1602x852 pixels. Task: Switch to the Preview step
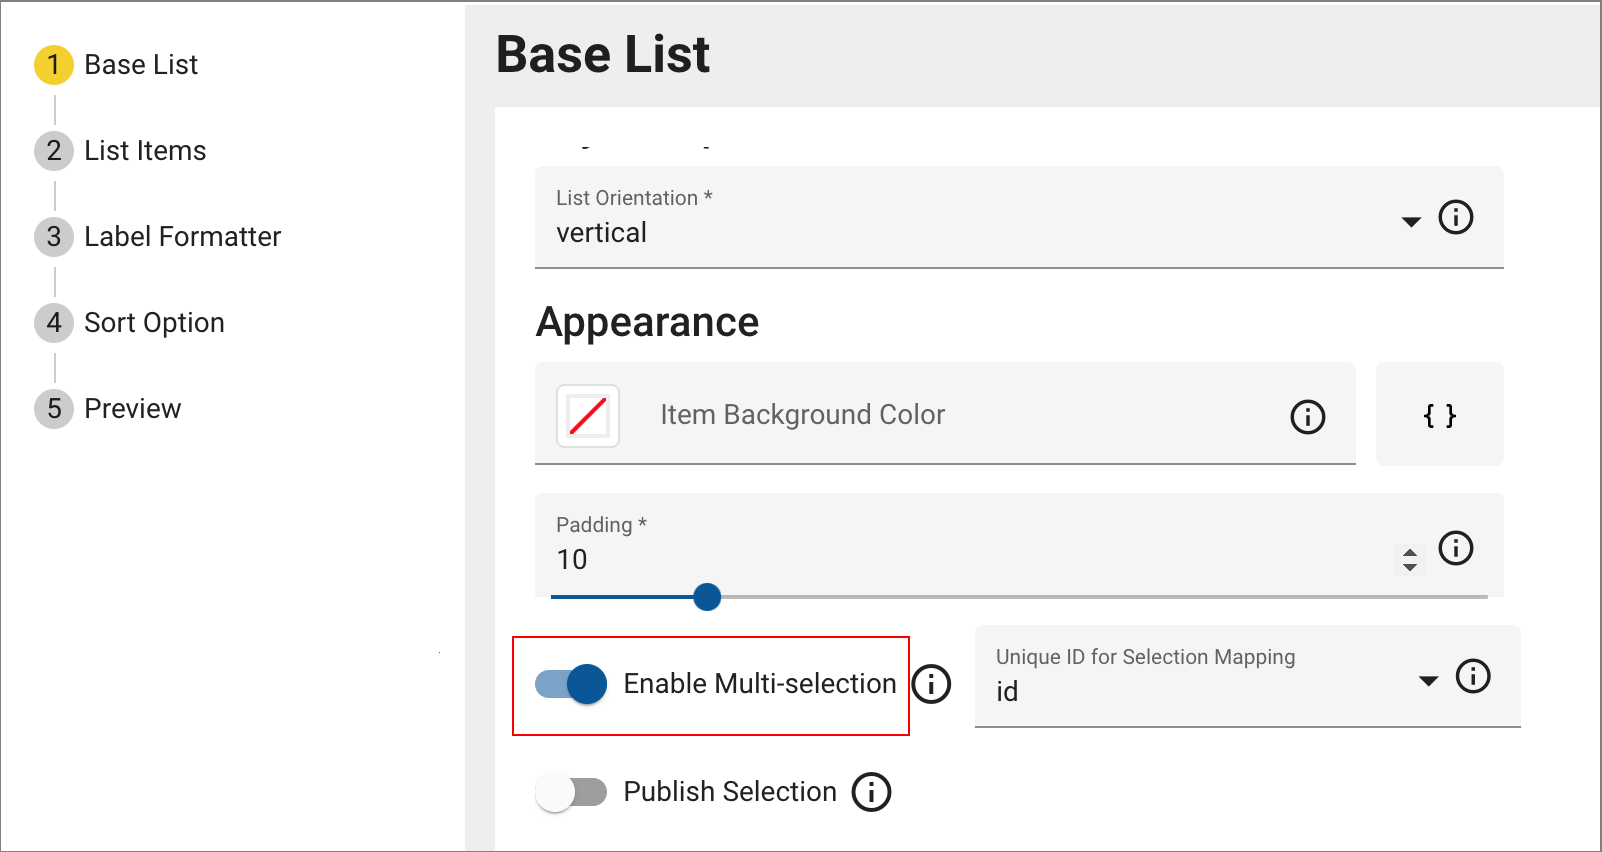click(132, 408)
